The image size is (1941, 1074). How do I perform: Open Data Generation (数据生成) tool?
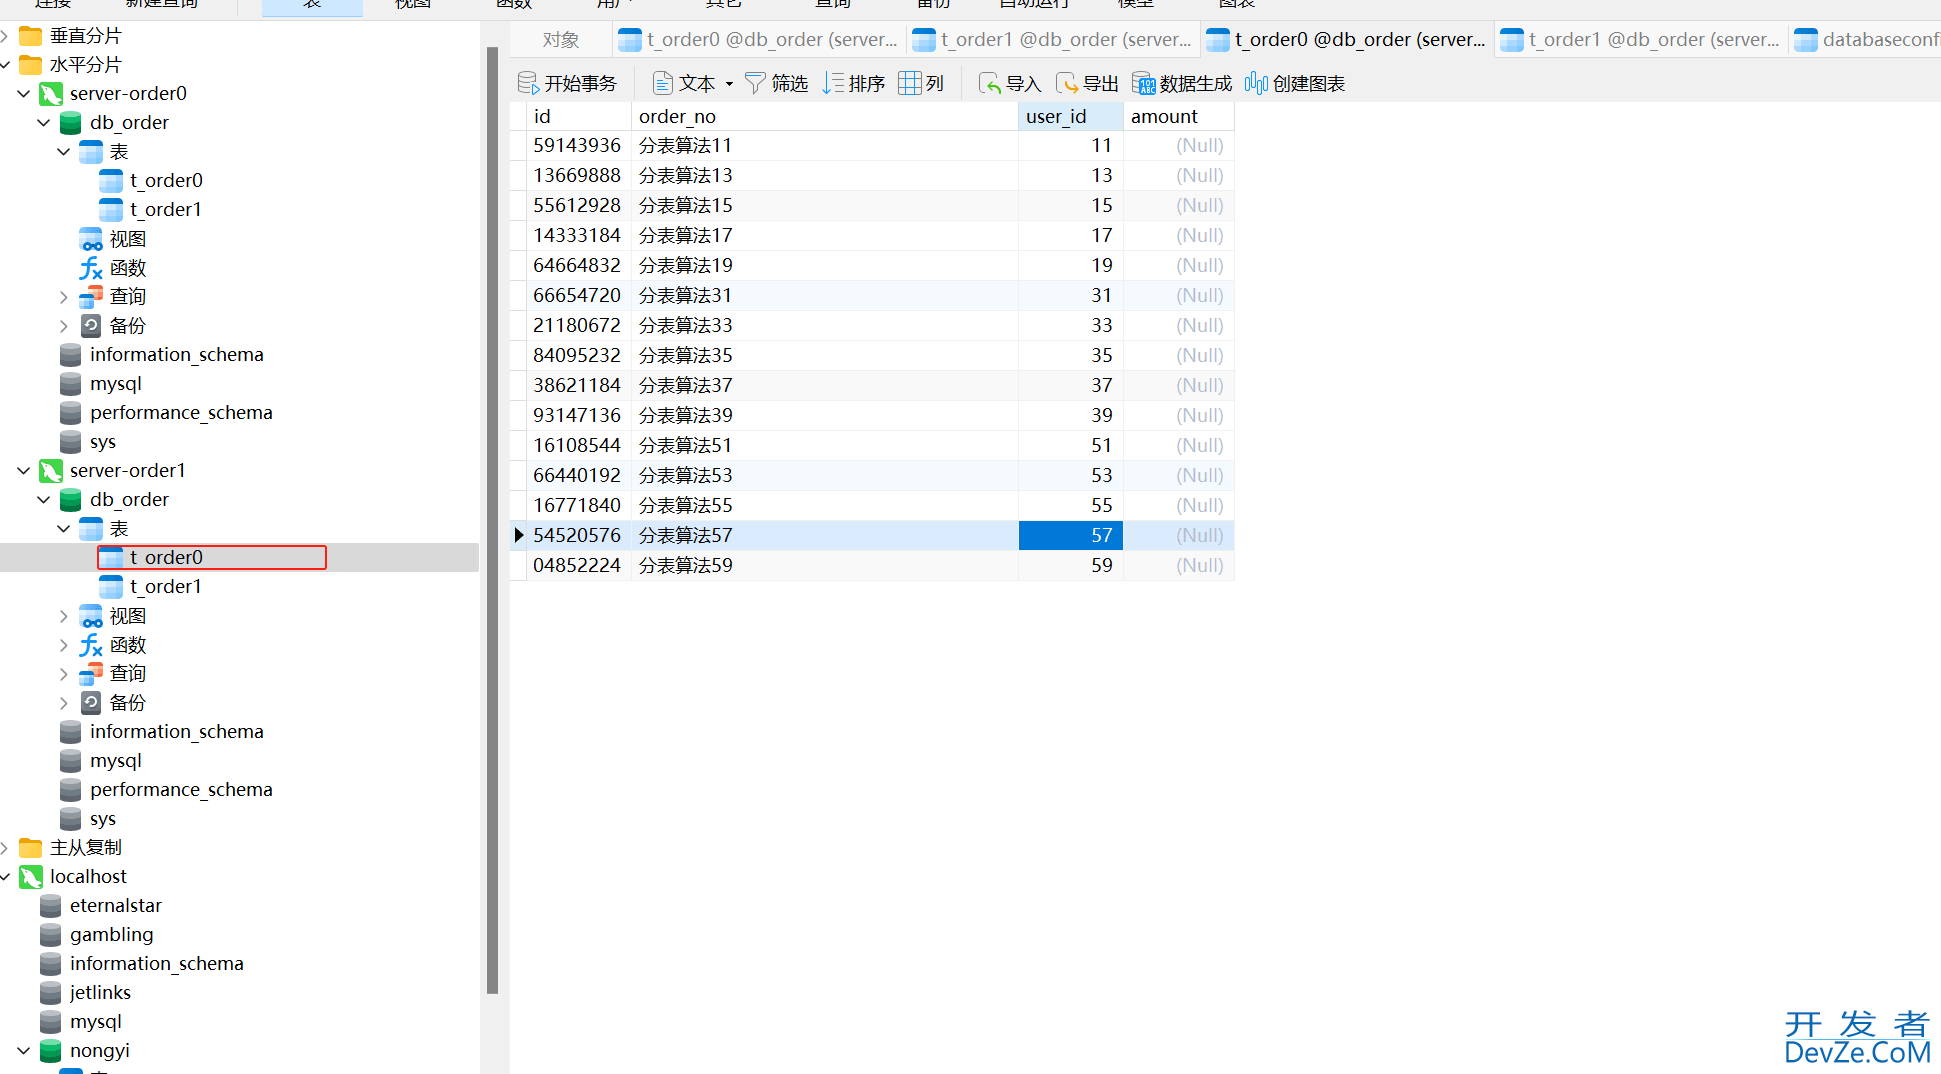tap(1182, 83)
